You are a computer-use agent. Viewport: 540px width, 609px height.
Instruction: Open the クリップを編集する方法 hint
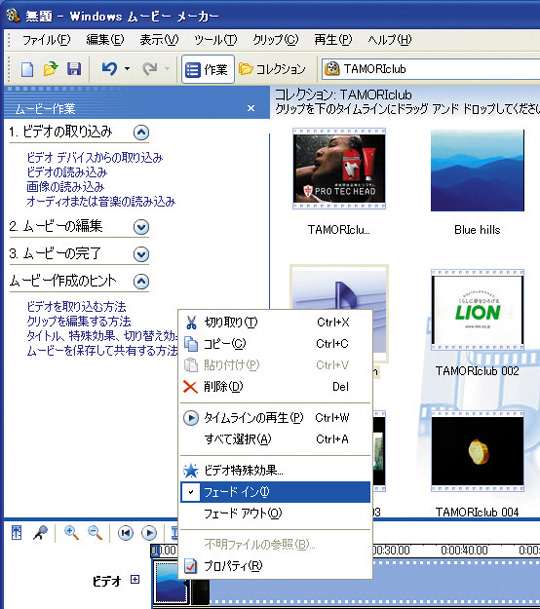(78, 322)
